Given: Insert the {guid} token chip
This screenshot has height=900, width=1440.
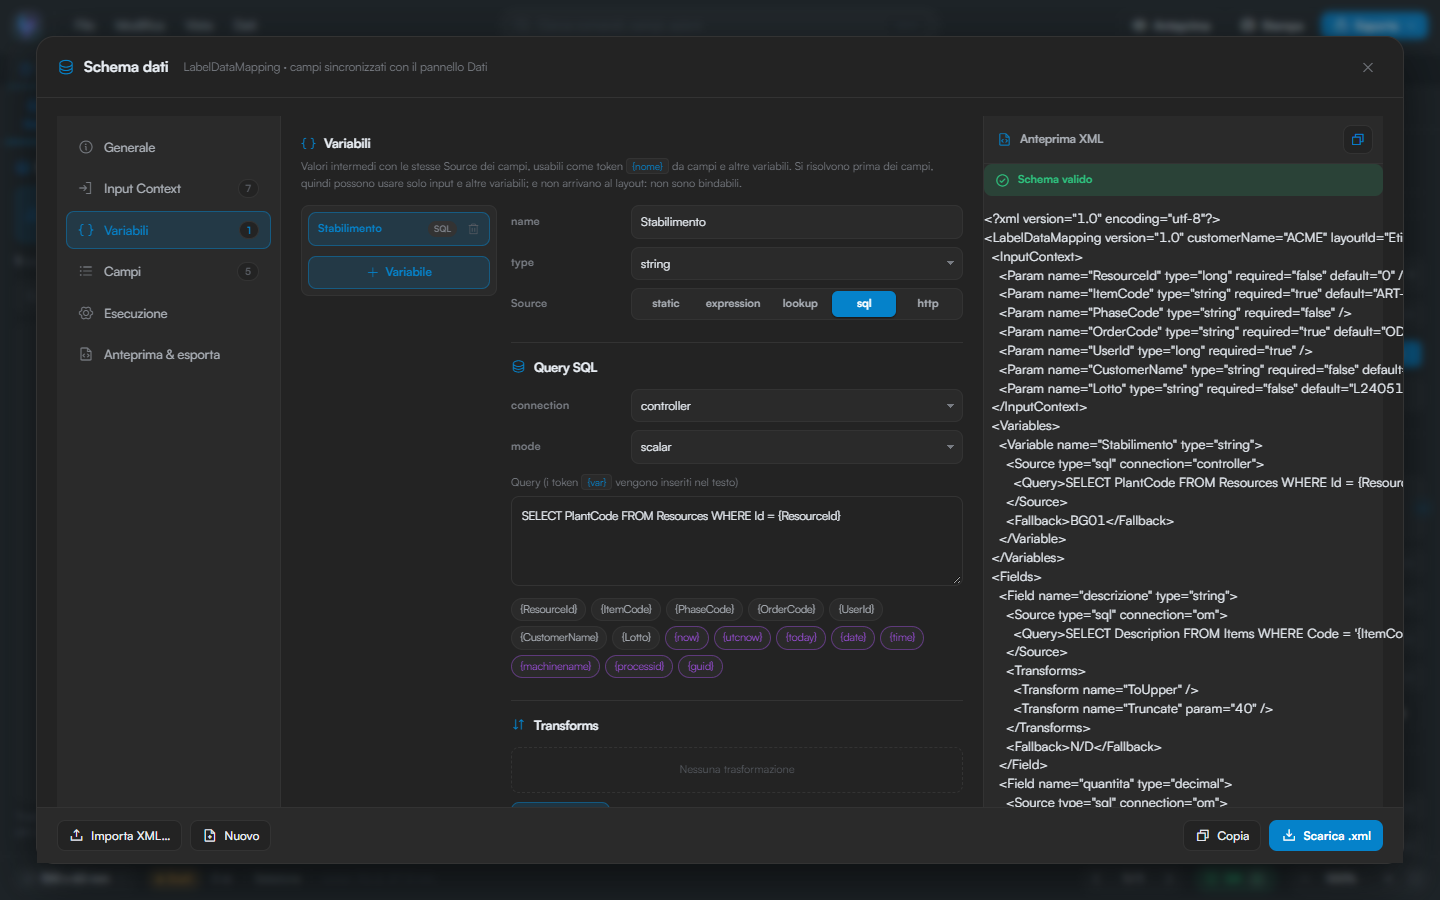Looking at the screenshot, I should (700, 667).
